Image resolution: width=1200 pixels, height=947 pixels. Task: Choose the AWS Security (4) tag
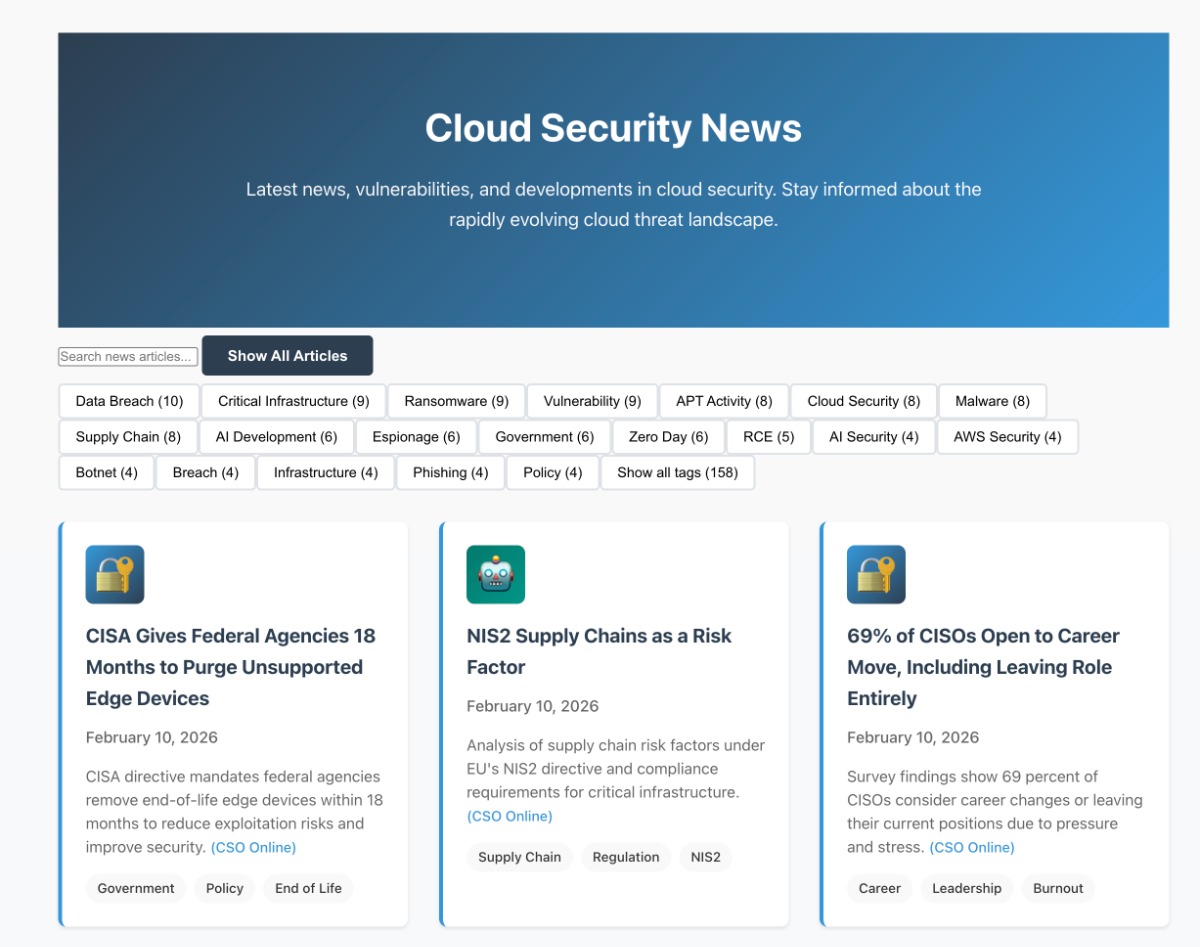[1007, 437]
